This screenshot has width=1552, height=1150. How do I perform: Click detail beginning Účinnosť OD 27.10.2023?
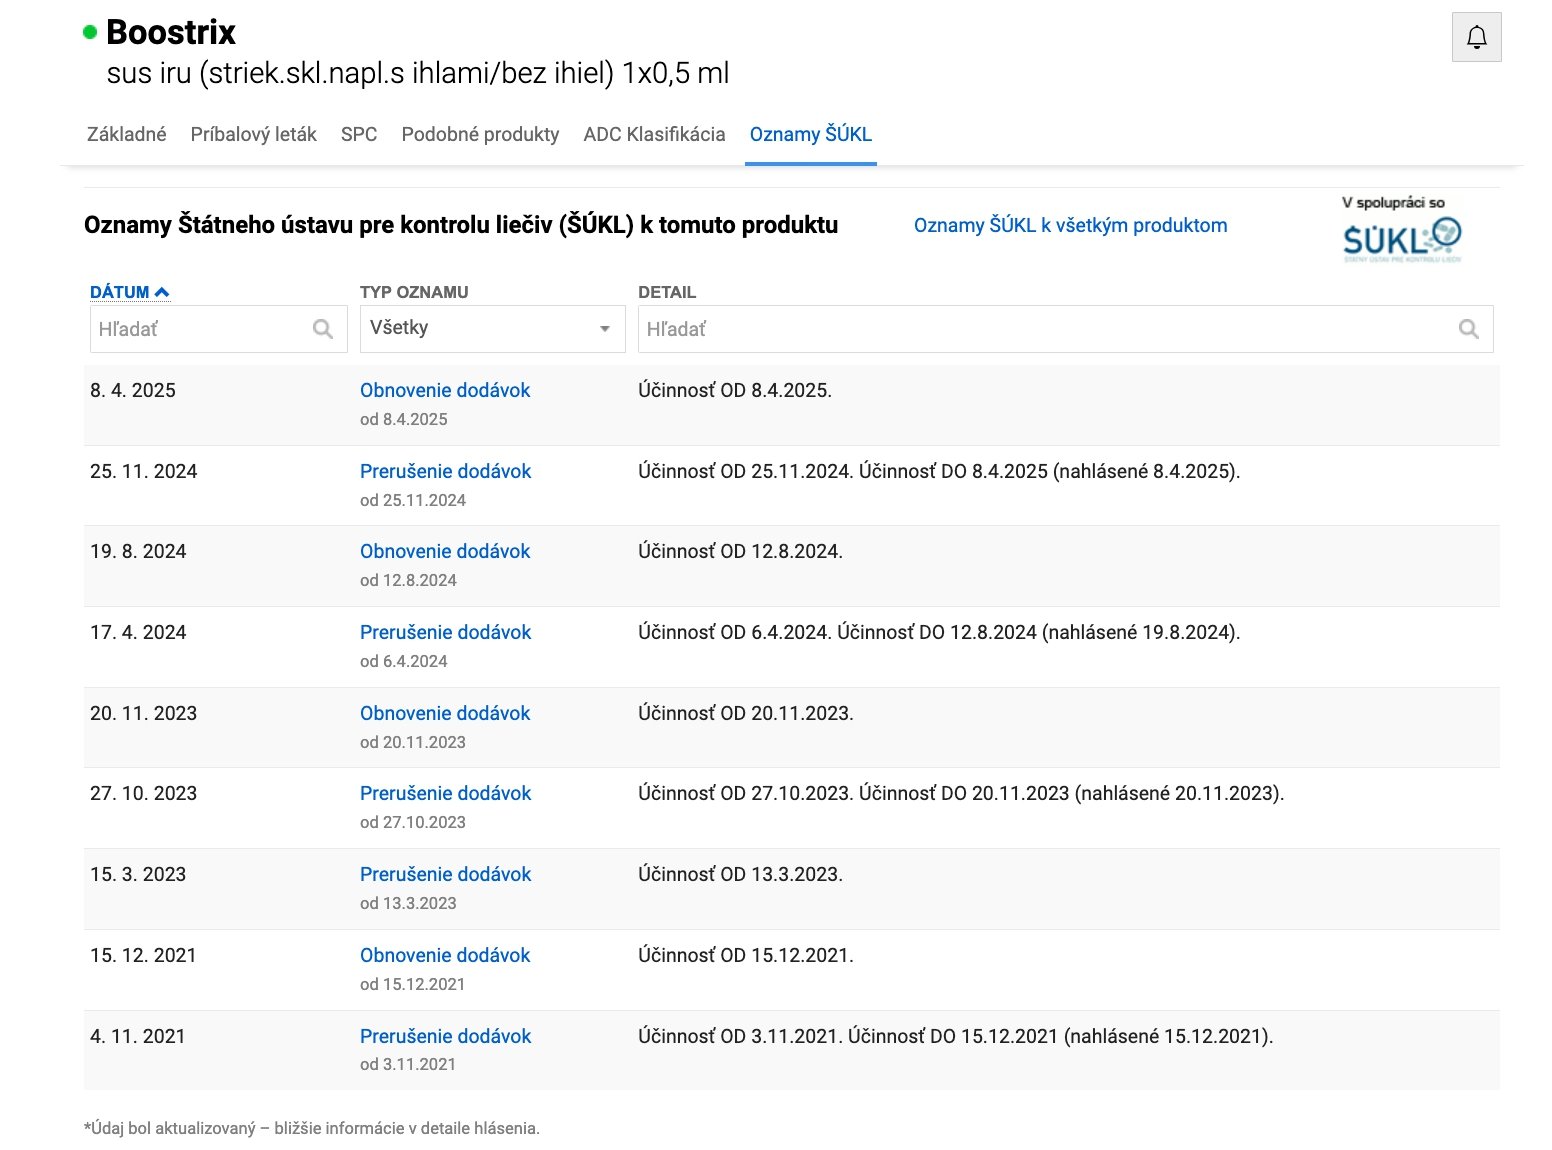pos(961,793)
